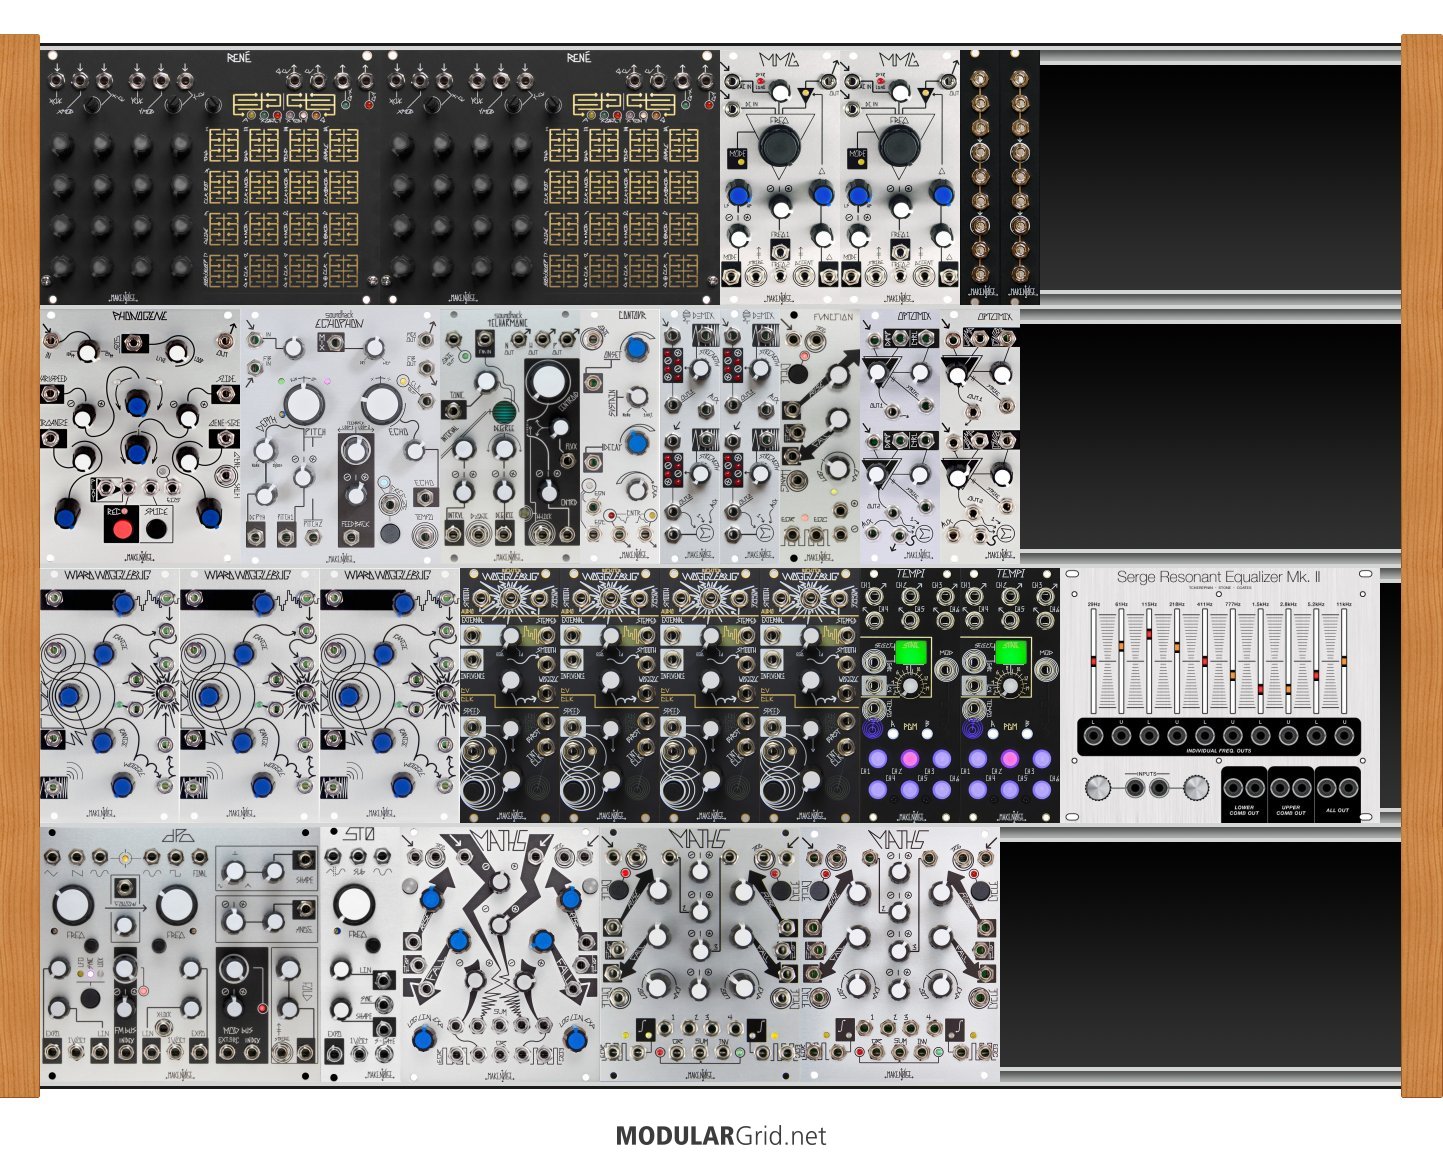The image size is (1443, 1157).
Task: Click the "PHONOGENE" module title
Action: [139, 316]
